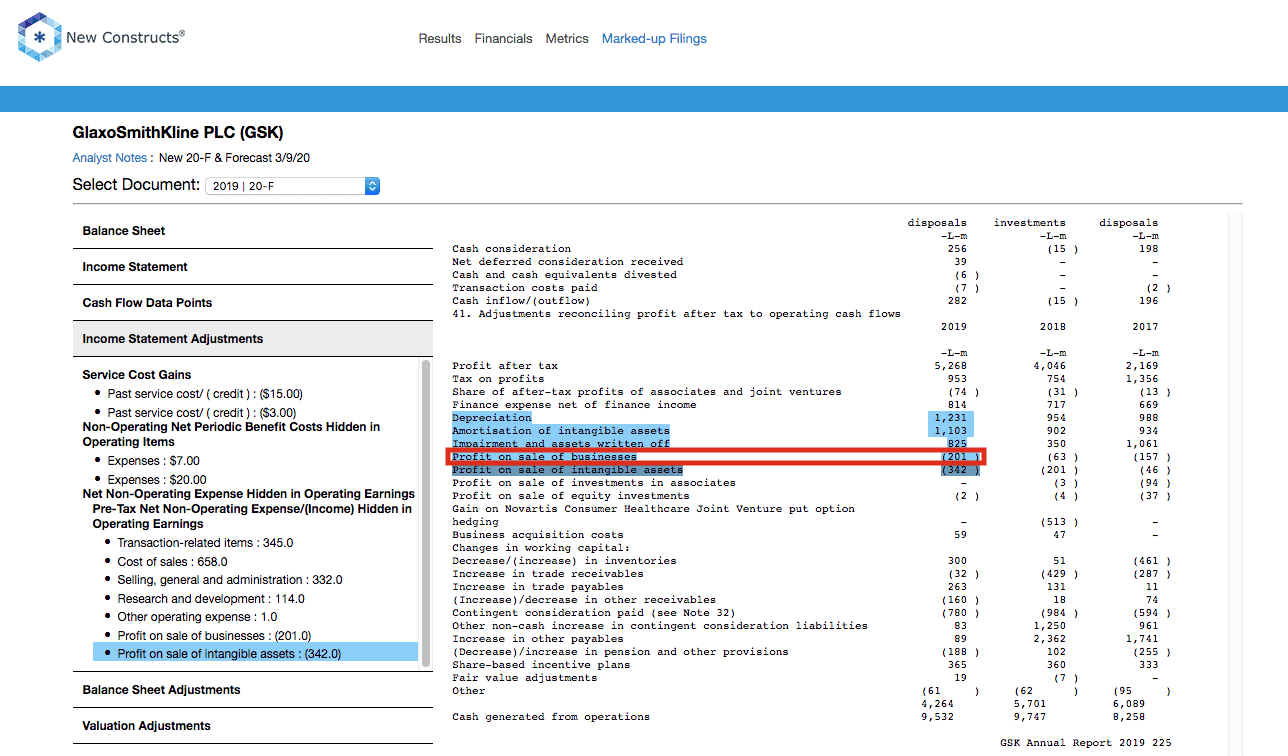Expand the Balance Sheet section
This screenshot has width=1288, height=756.
[253, 231]
